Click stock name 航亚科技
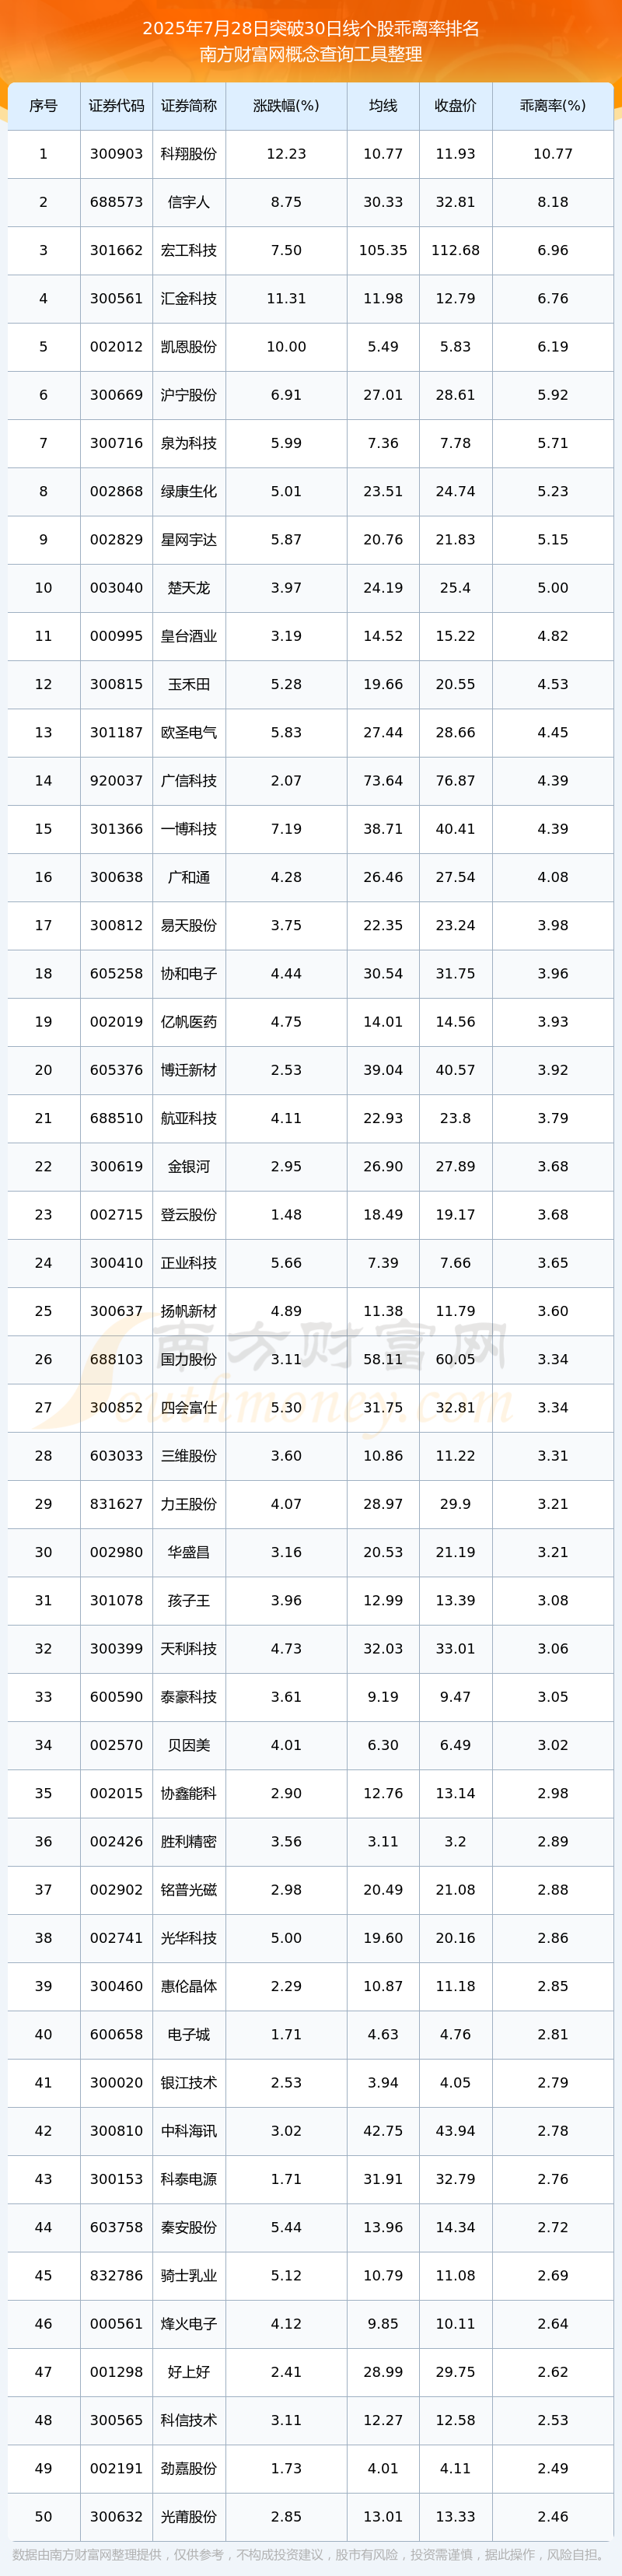Screen dimensions: 622x2576 point(189,1118)
